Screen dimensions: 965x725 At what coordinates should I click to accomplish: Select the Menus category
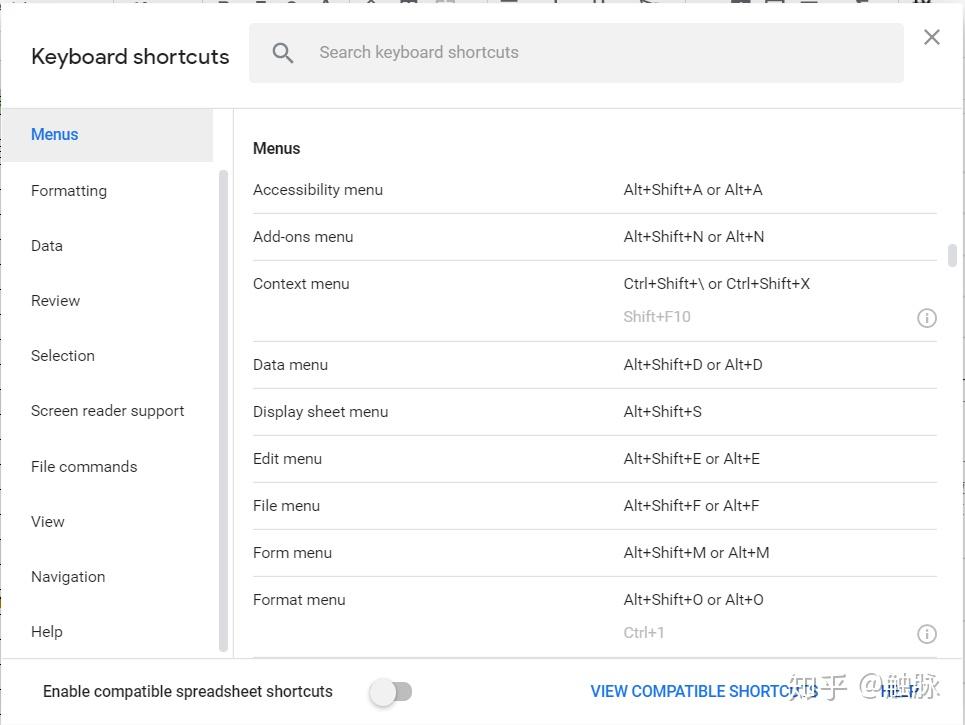click(x=55, y=135)
